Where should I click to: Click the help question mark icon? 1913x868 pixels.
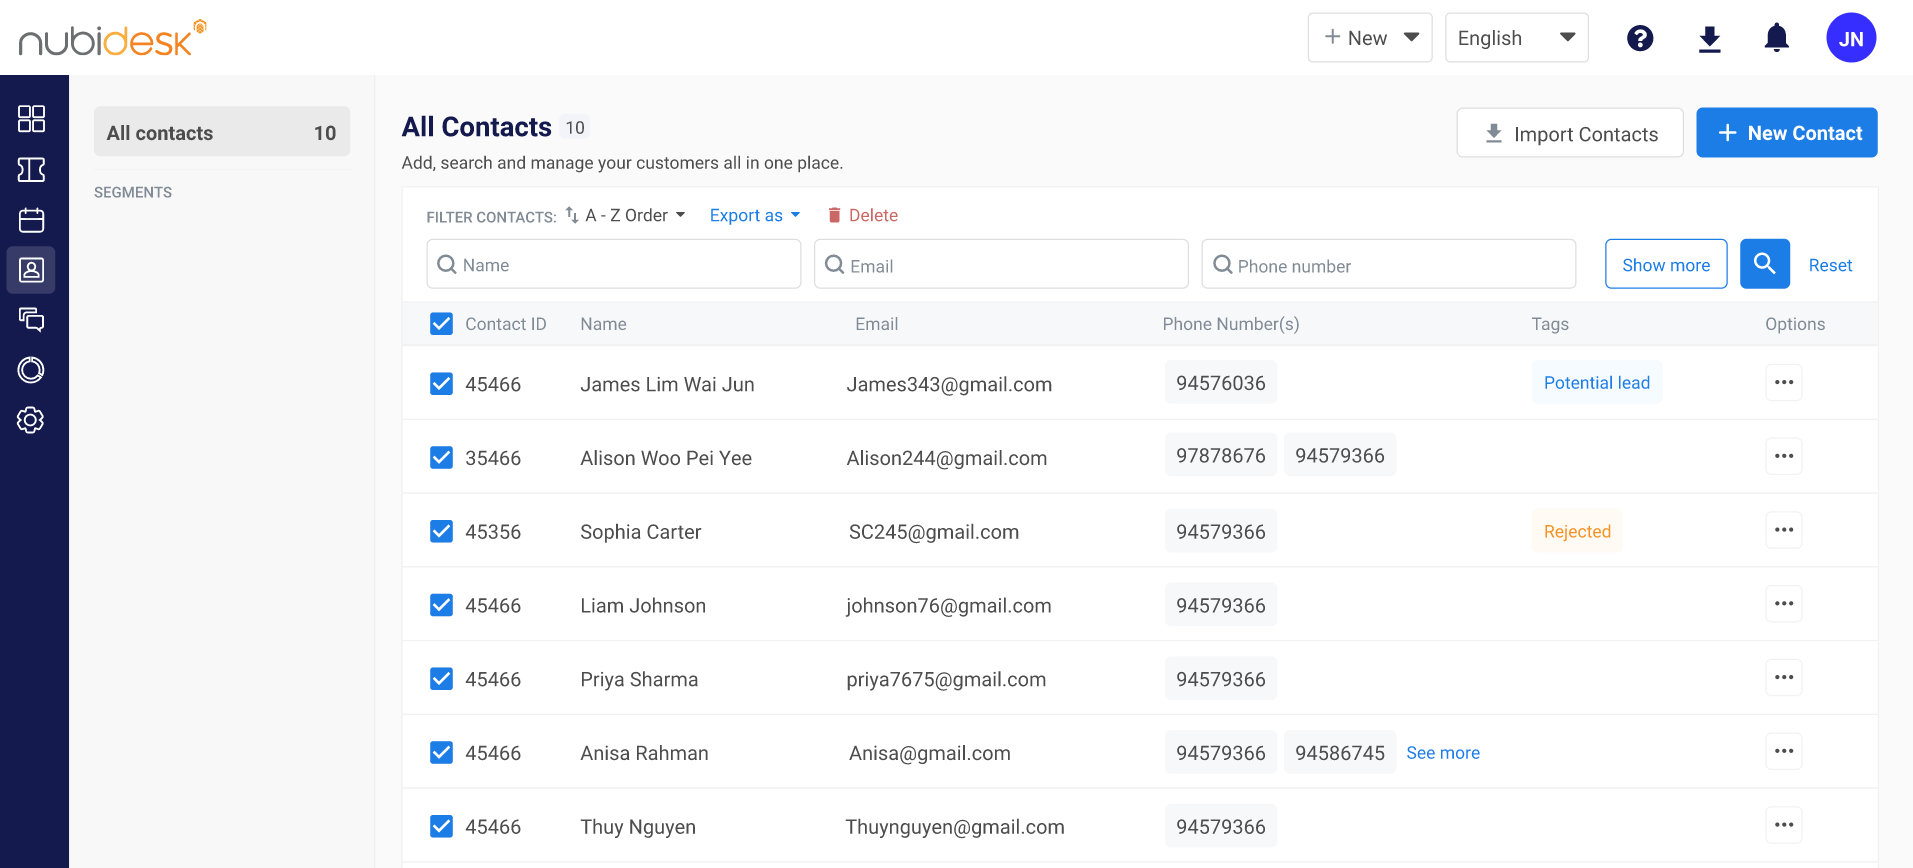click(x=1640, y=38)
